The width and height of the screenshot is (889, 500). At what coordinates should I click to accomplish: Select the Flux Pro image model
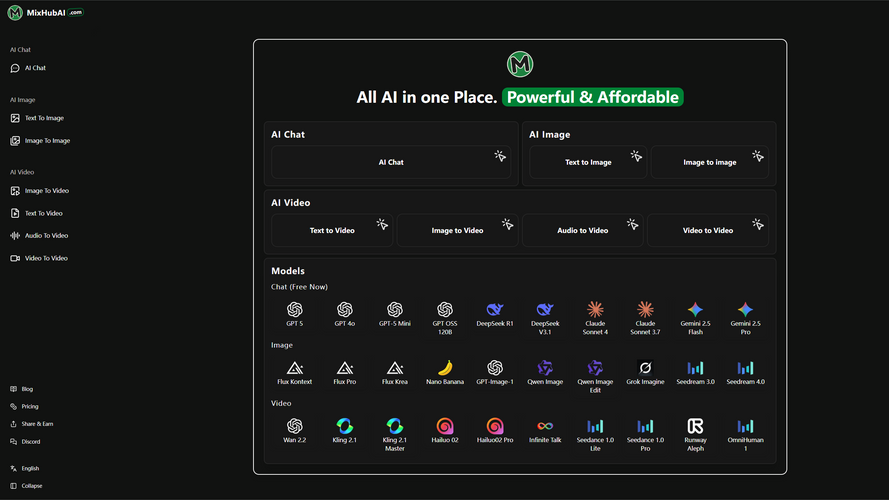(x=345, y=372)
